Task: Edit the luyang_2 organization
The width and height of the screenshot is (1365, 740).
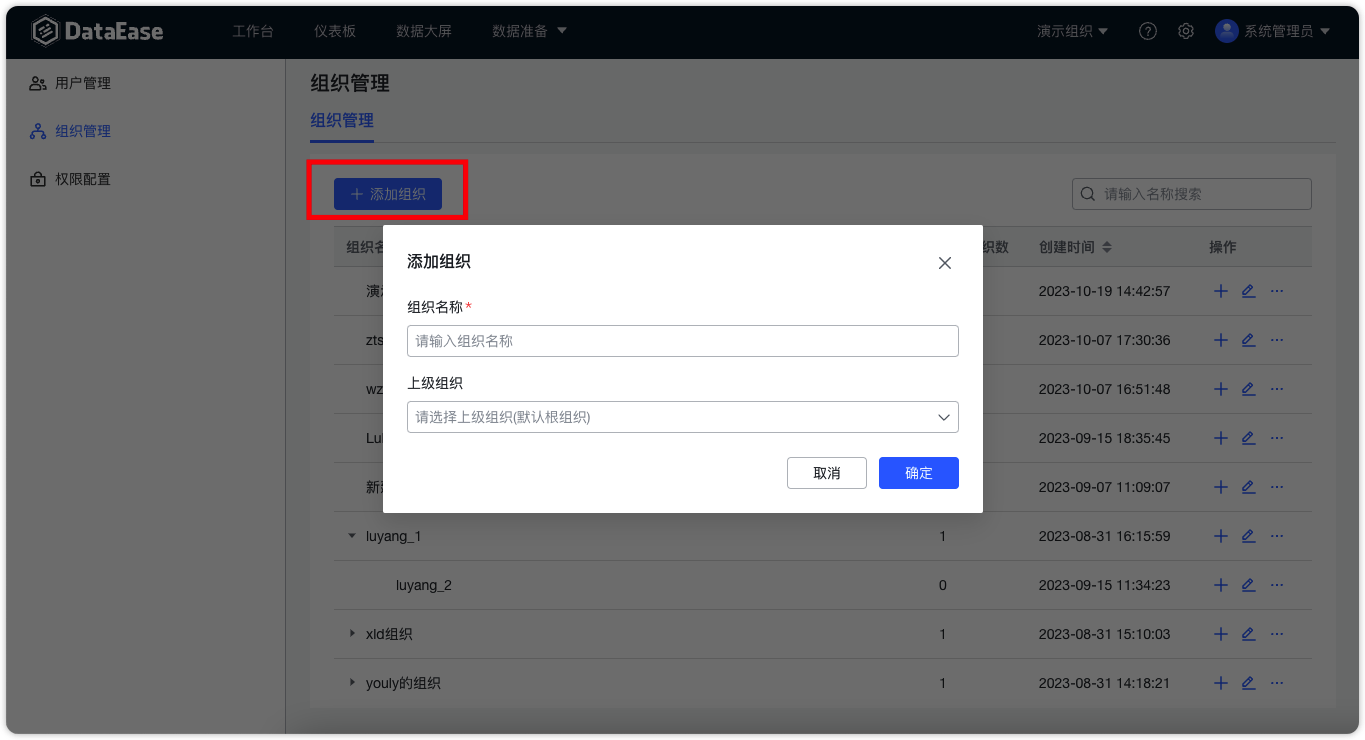Action: tap(1248, 585)
